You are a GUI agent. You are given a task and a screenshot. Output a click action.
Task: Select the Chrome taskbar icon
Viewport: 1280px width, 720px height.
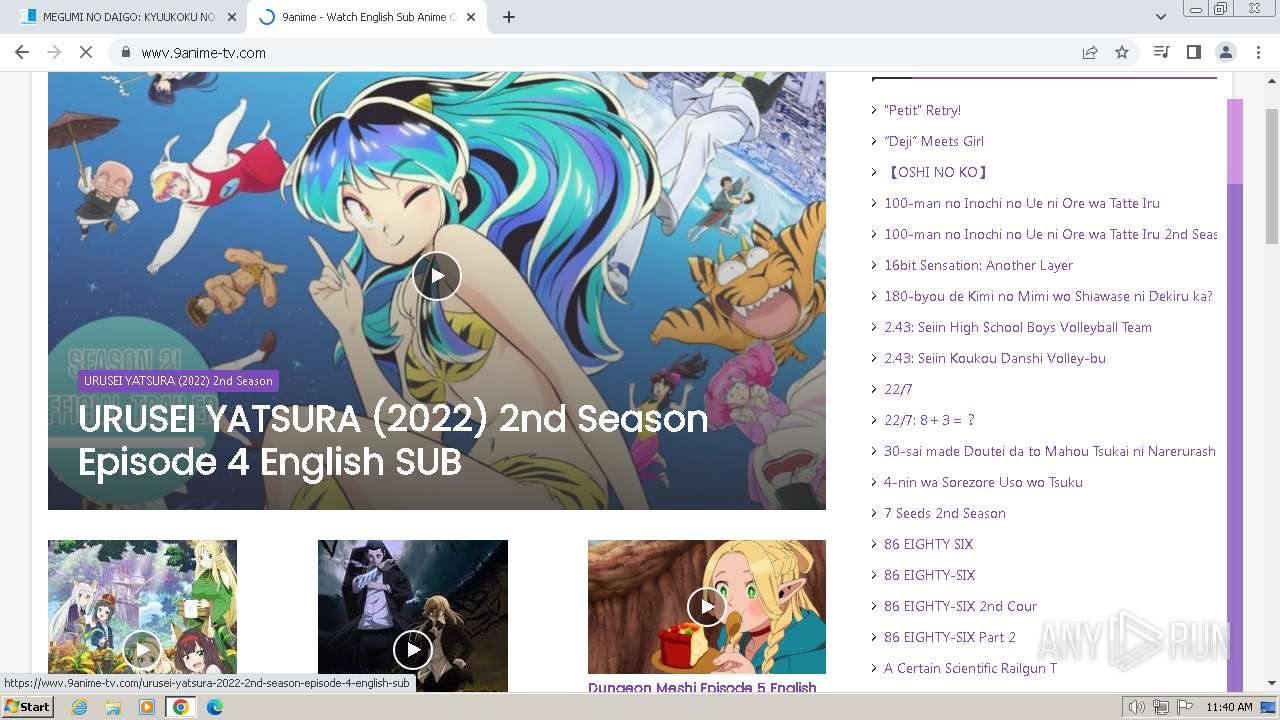[181, 707]
